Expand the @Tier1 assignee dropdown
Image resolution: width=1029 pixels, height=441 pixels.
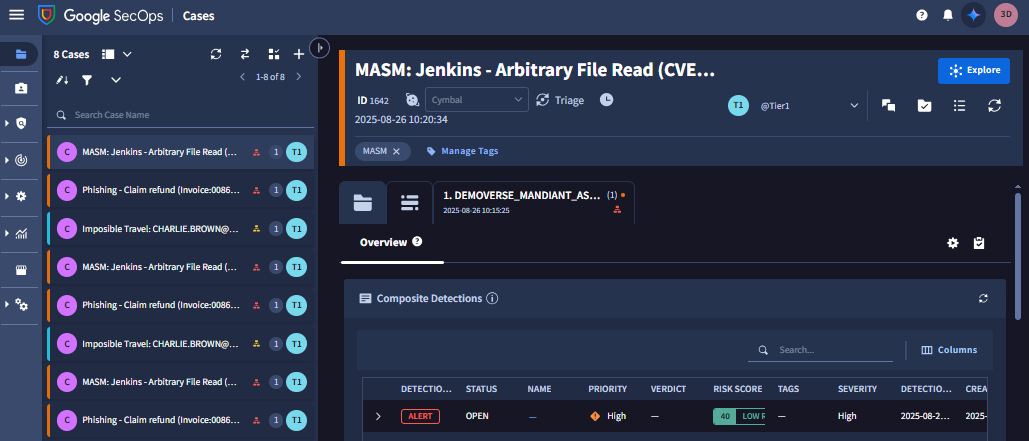coord(853,105)
